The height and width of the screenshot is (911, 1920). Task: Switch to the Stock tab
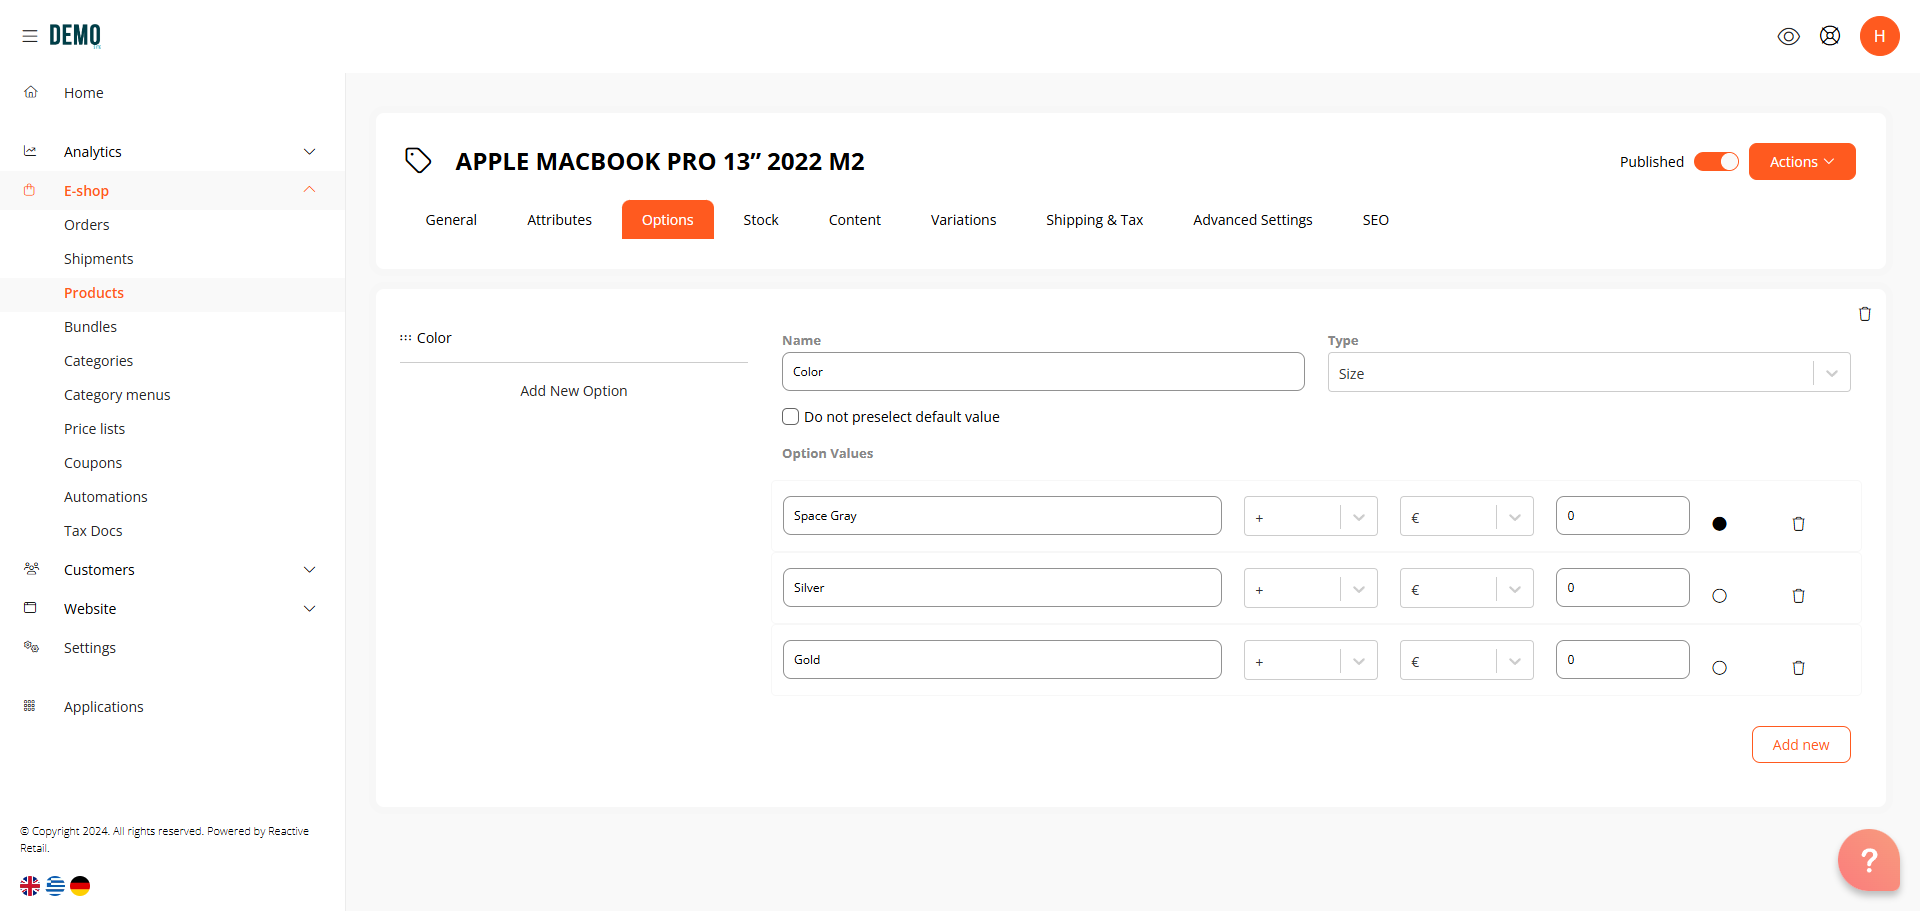point(760,220)
